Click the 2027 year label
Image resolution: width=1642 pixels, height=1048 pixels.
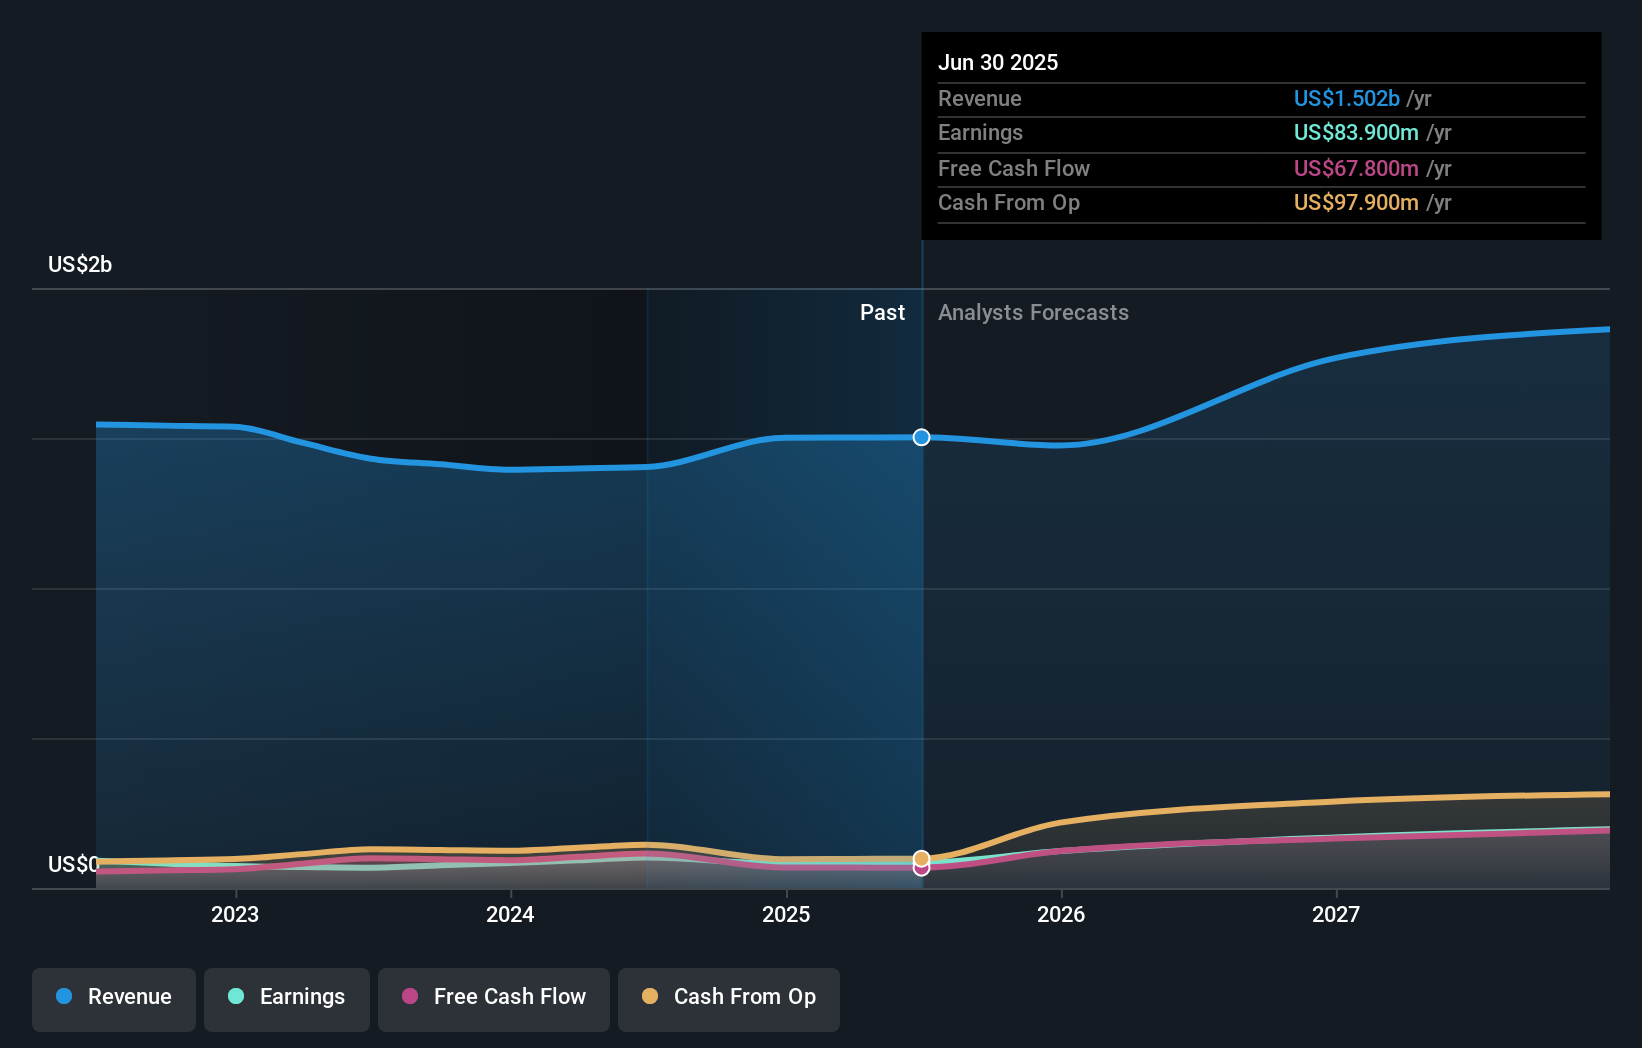coord(1337,913)
